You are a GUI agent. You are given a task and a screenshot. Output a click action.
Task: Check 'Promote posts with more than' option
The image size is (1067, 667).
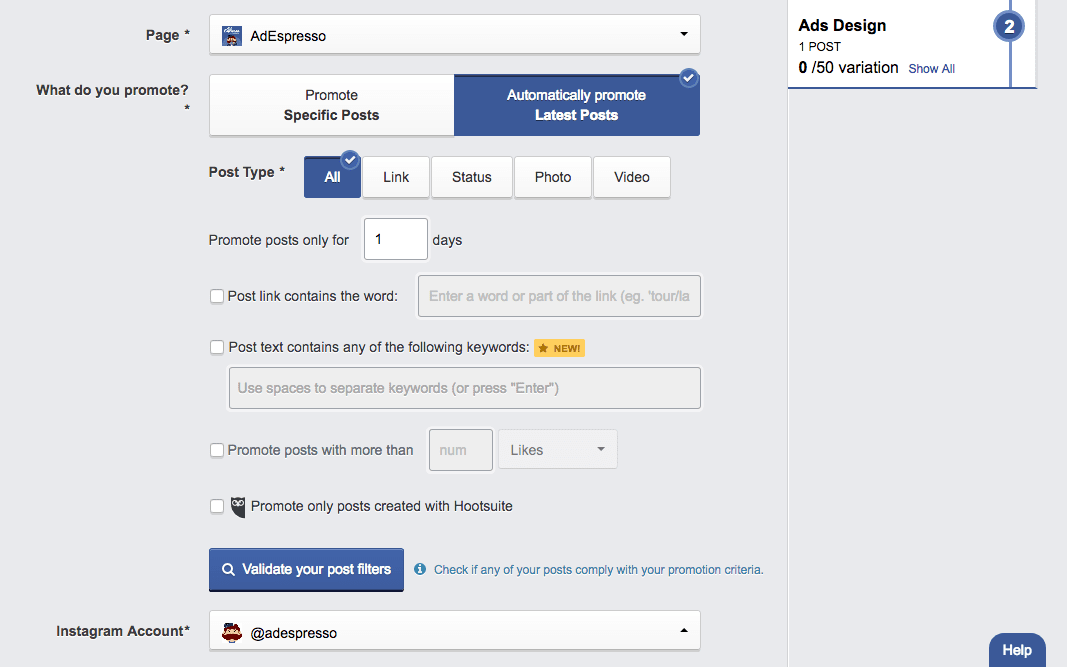[217, 450]
